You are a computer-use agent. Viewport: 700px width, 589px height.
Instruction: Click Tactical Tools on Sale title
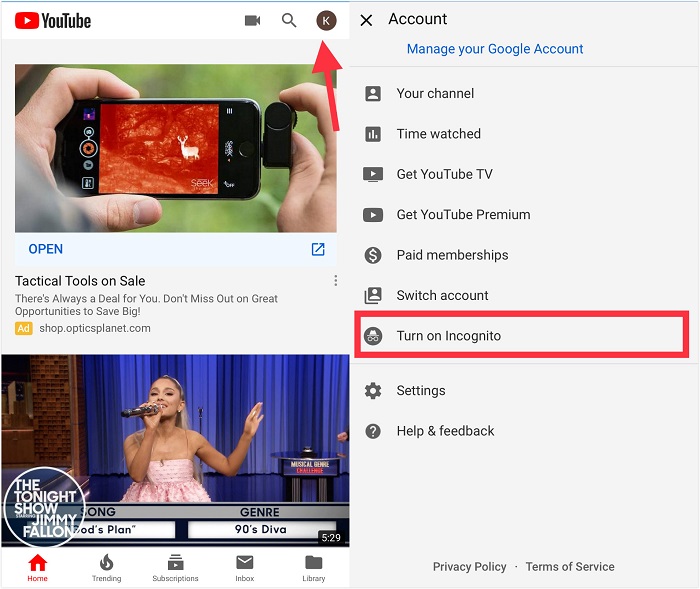80,281
